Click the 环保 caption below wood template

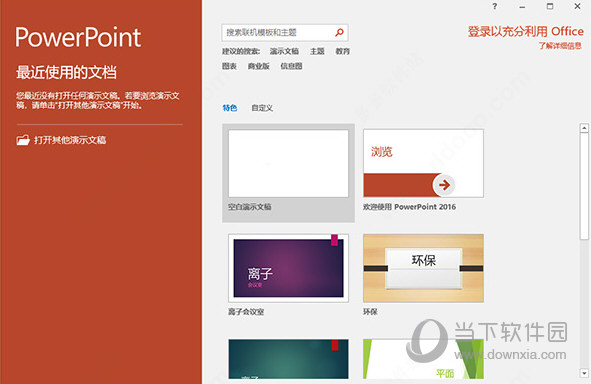(x=370, y=312)
